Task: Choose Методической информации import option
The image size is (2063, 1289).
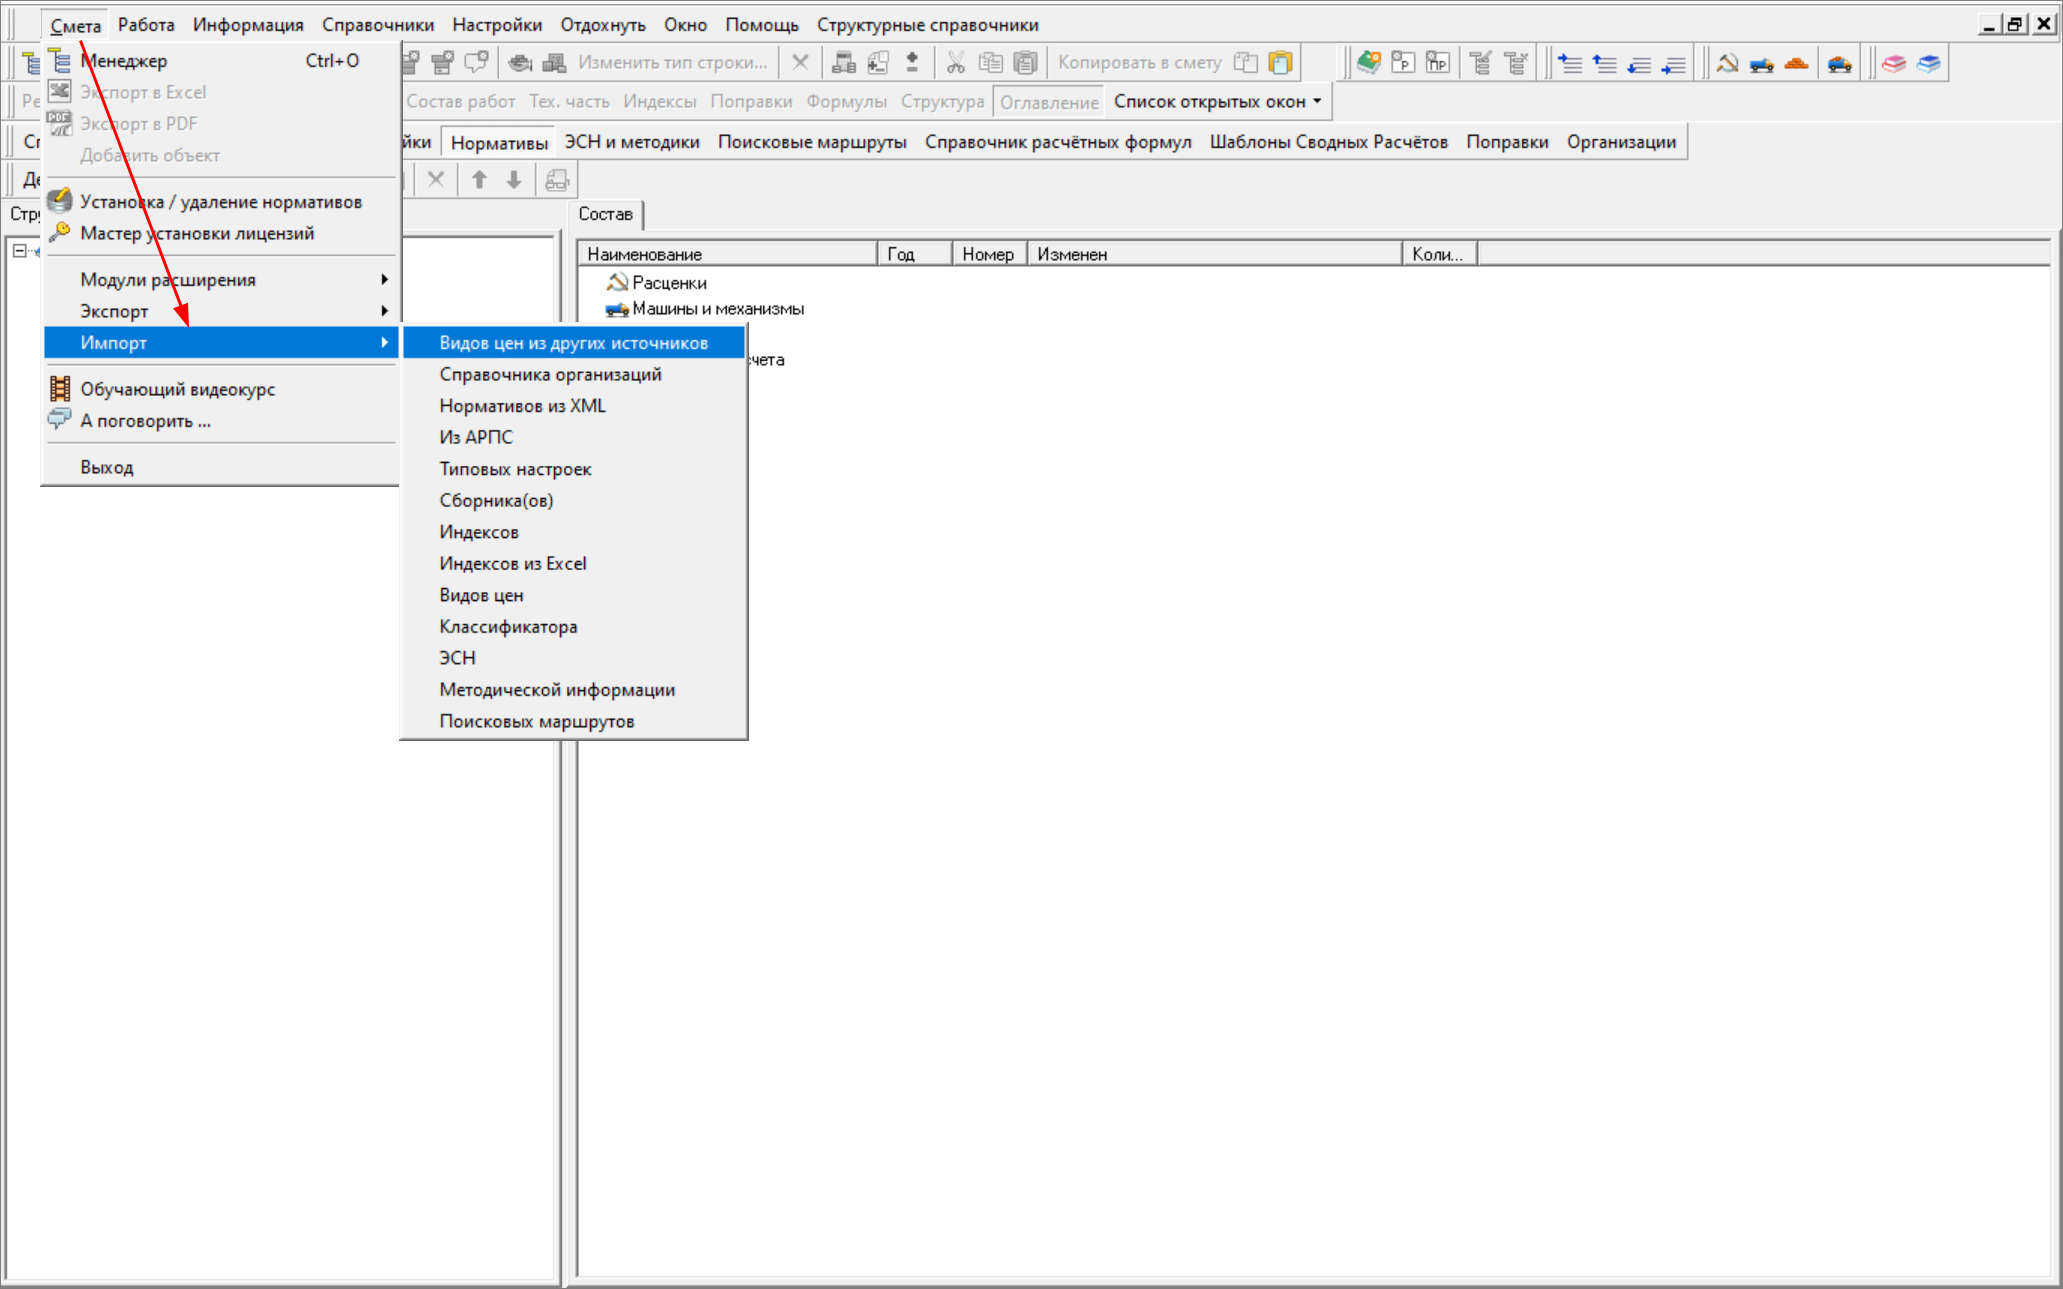Action: (574, 690)
